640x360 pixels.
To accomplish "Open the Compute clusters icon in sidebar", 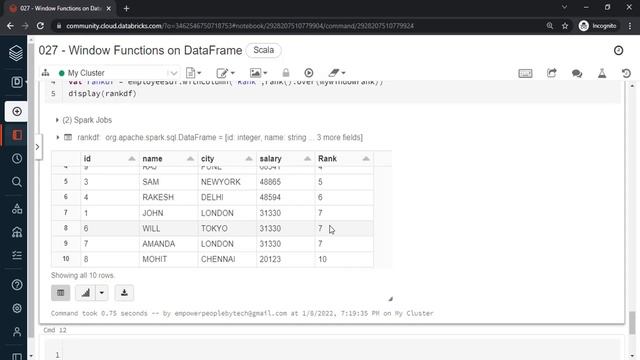I will 17,232.
